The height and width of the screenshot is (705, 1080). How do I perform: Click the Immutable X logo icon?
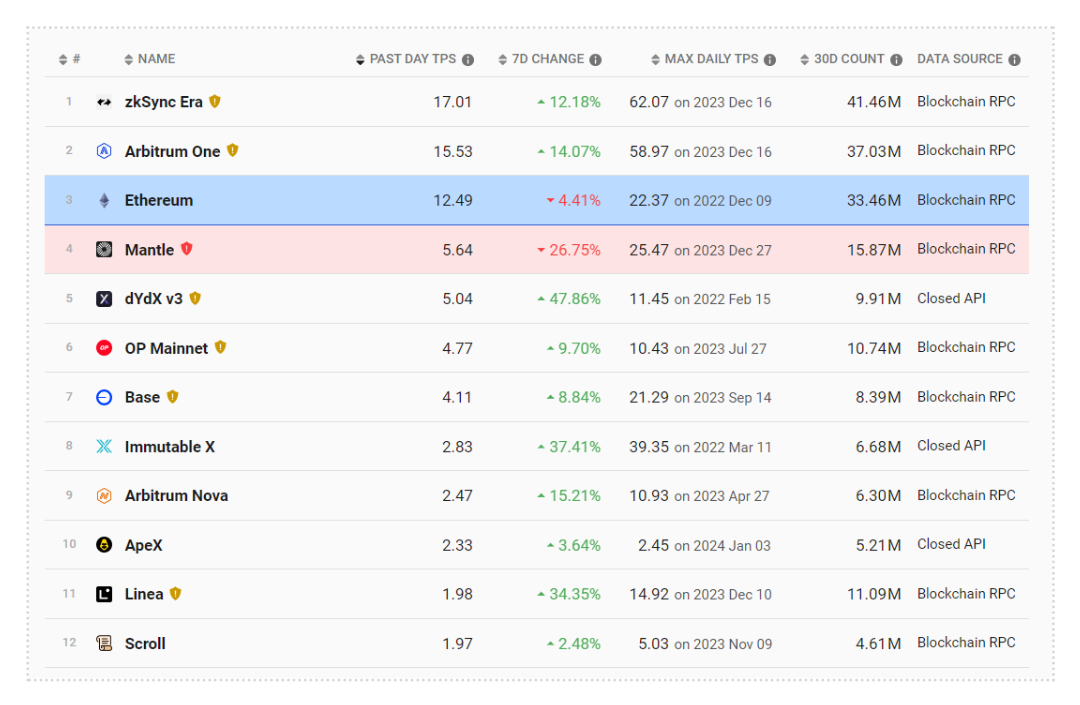(x=104, y=446)
